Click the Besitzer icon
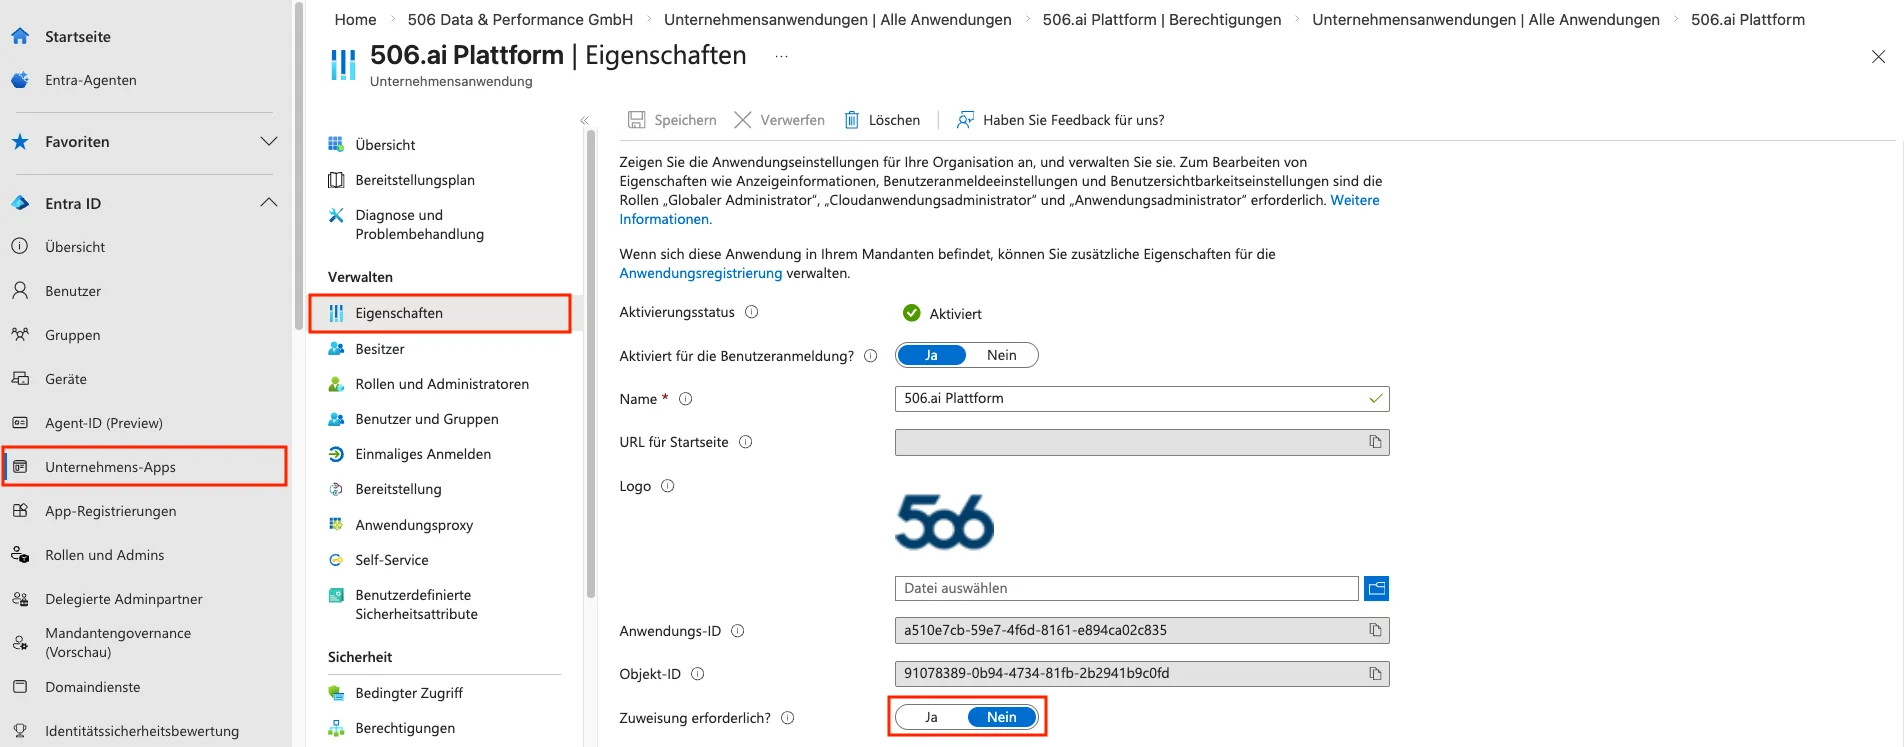 pos(336,349)
